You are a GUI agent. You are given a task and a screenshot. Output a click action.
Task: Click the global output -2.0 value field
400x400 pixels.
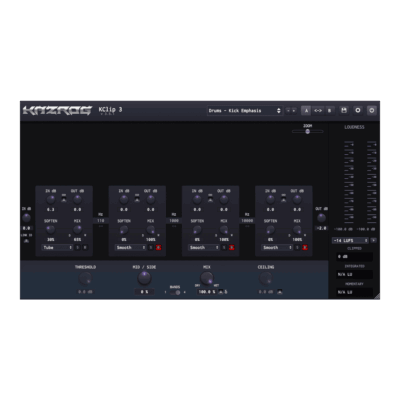(x=321, y=228)
